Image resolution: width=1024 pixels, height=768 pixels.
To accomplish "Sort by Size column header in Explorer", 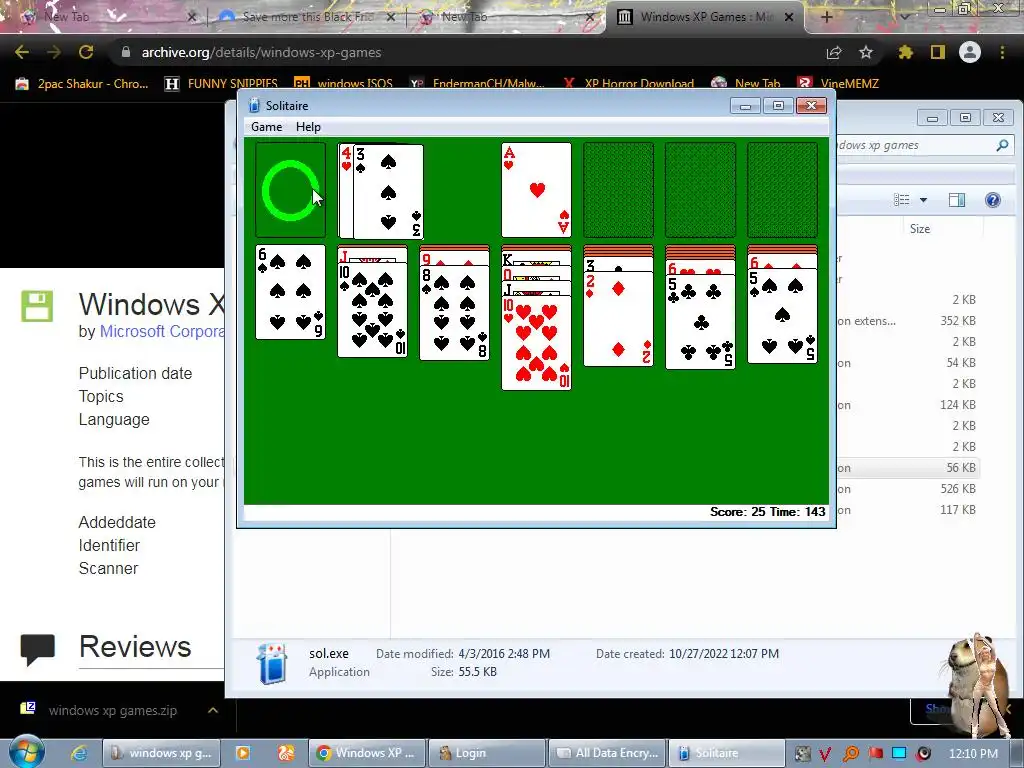I will pos(920,229).
